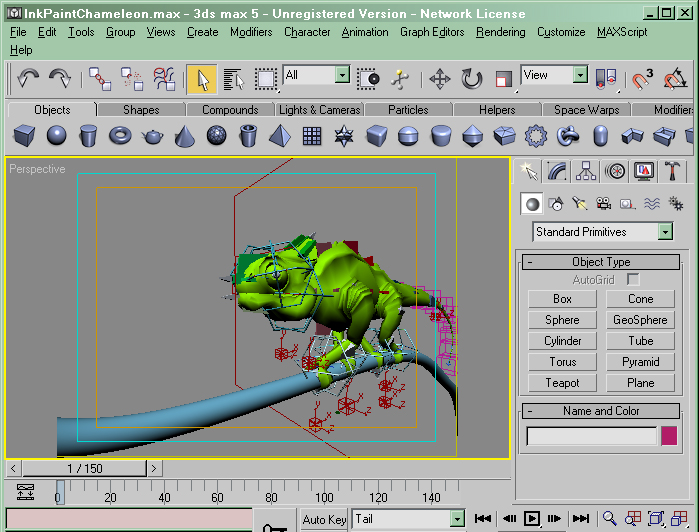Choose the Lights category icon
Image resolution: width=699 pixels, height=532 pixels.
pyautogui.click(x=579, y=203)
